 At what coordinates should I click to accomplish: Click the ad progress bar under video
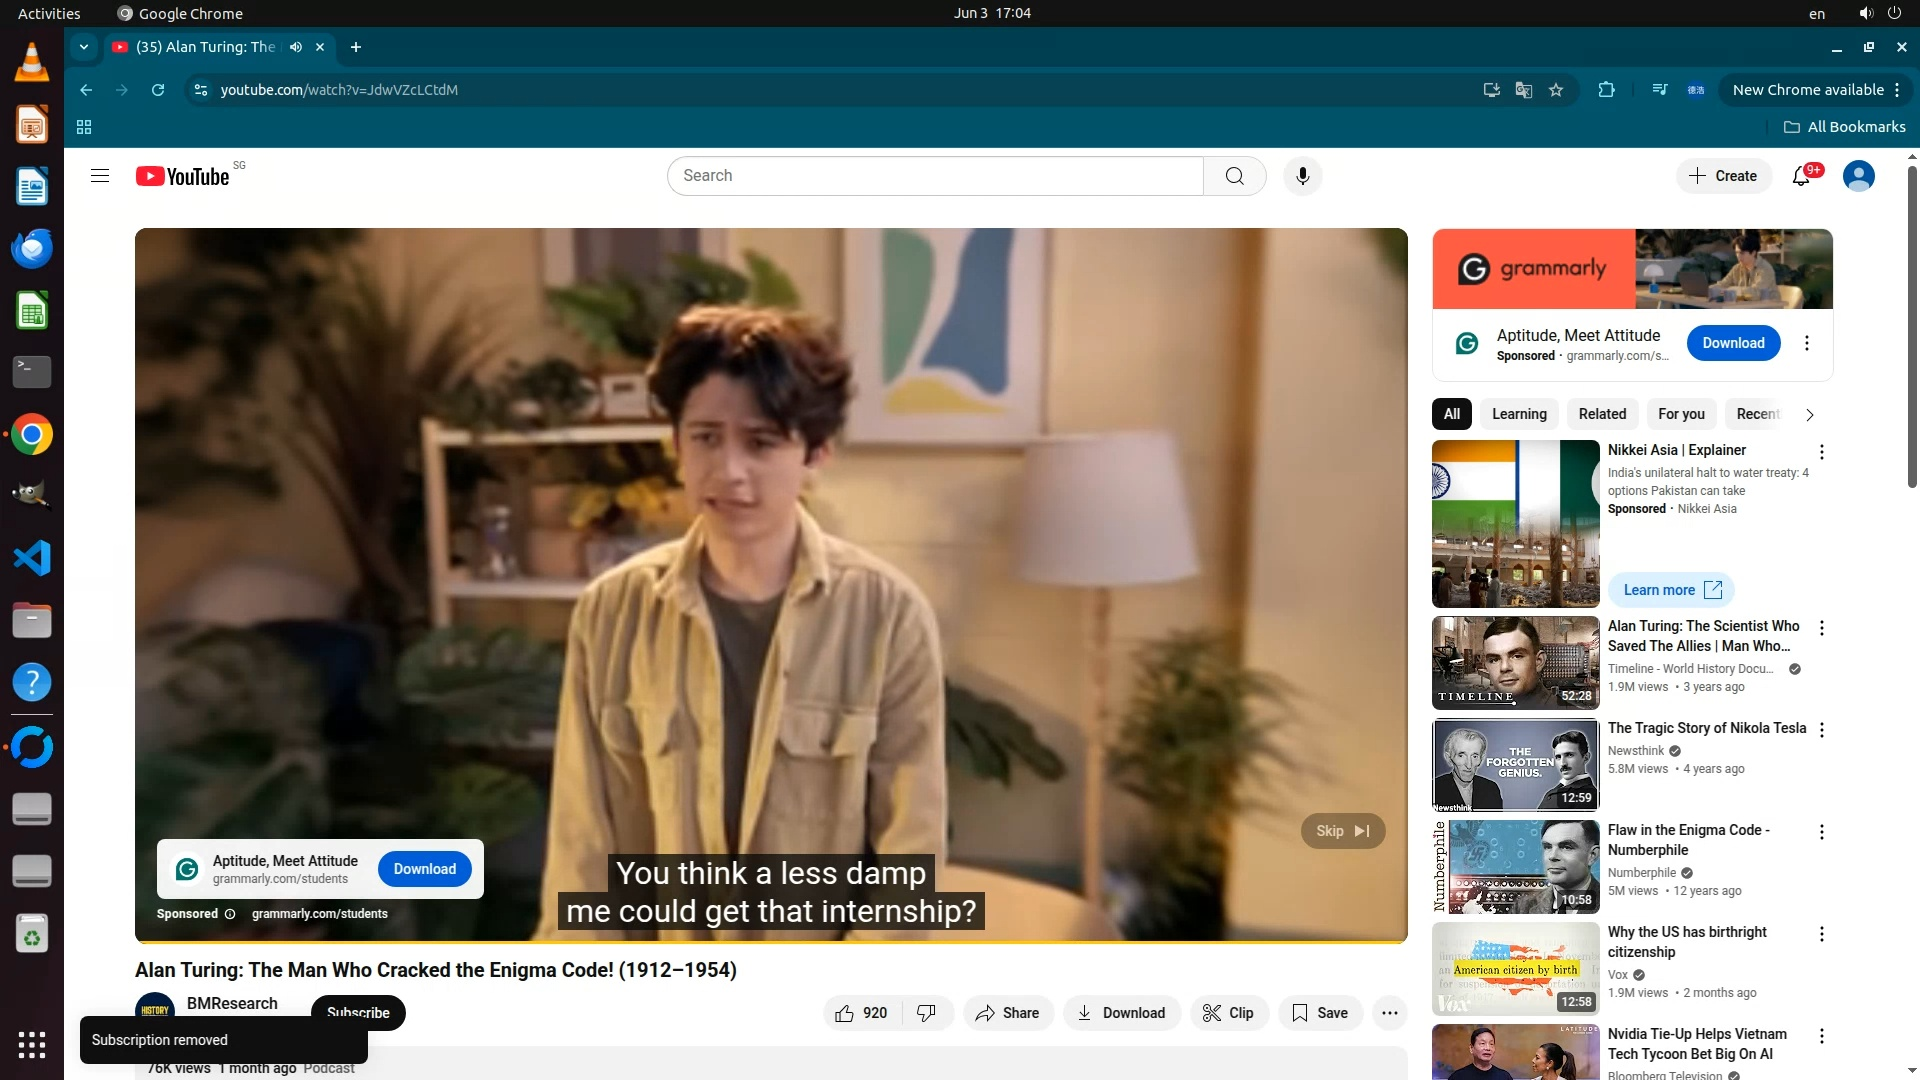[x=770, y=941]
